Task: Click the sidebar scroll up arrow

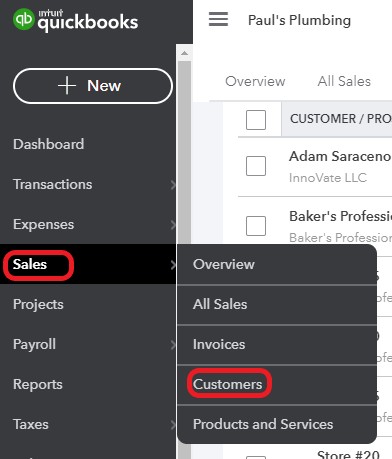Action: [184, 53]
